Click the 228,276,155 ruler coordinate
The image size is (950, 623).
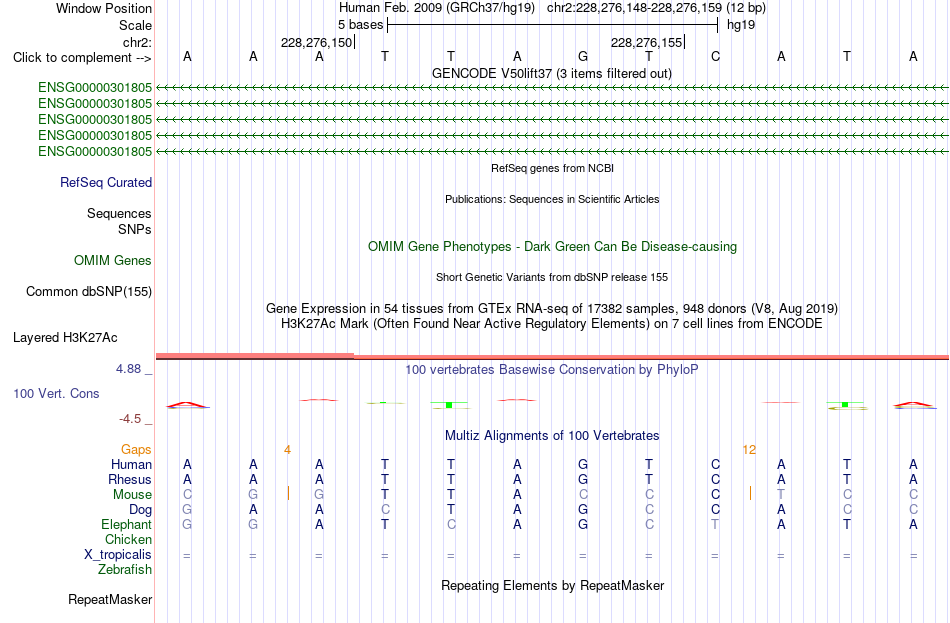pyautogui.click(x=646, y=42)
